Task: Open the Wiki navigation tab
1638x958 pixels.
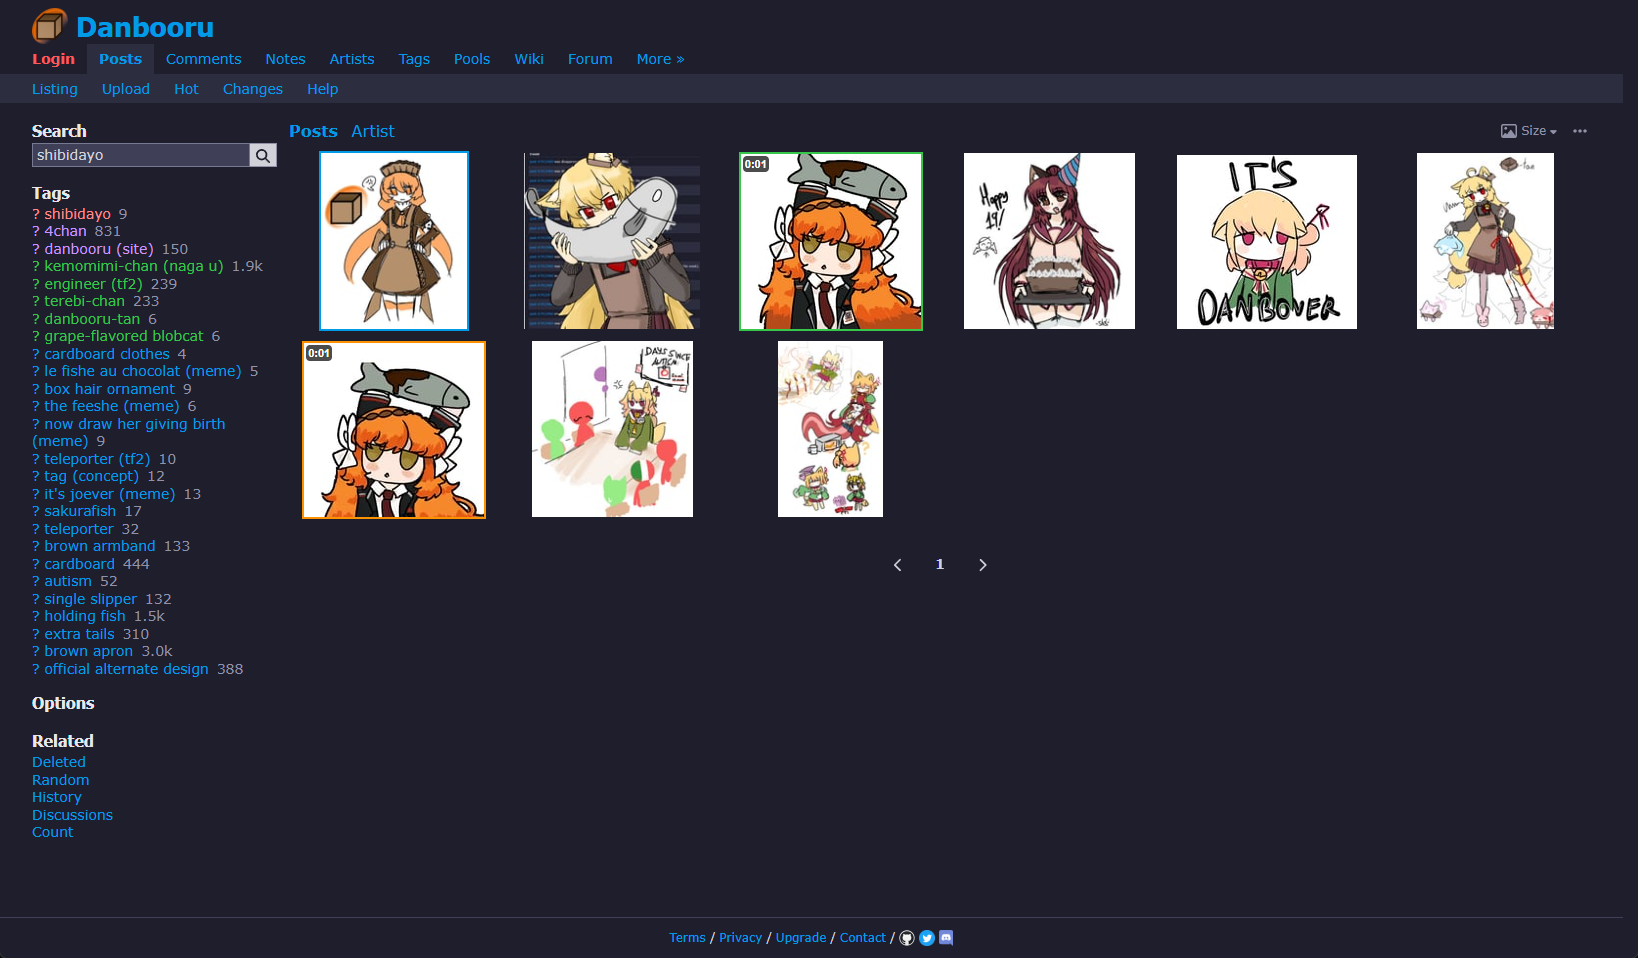Action: (x=529, y=59)
